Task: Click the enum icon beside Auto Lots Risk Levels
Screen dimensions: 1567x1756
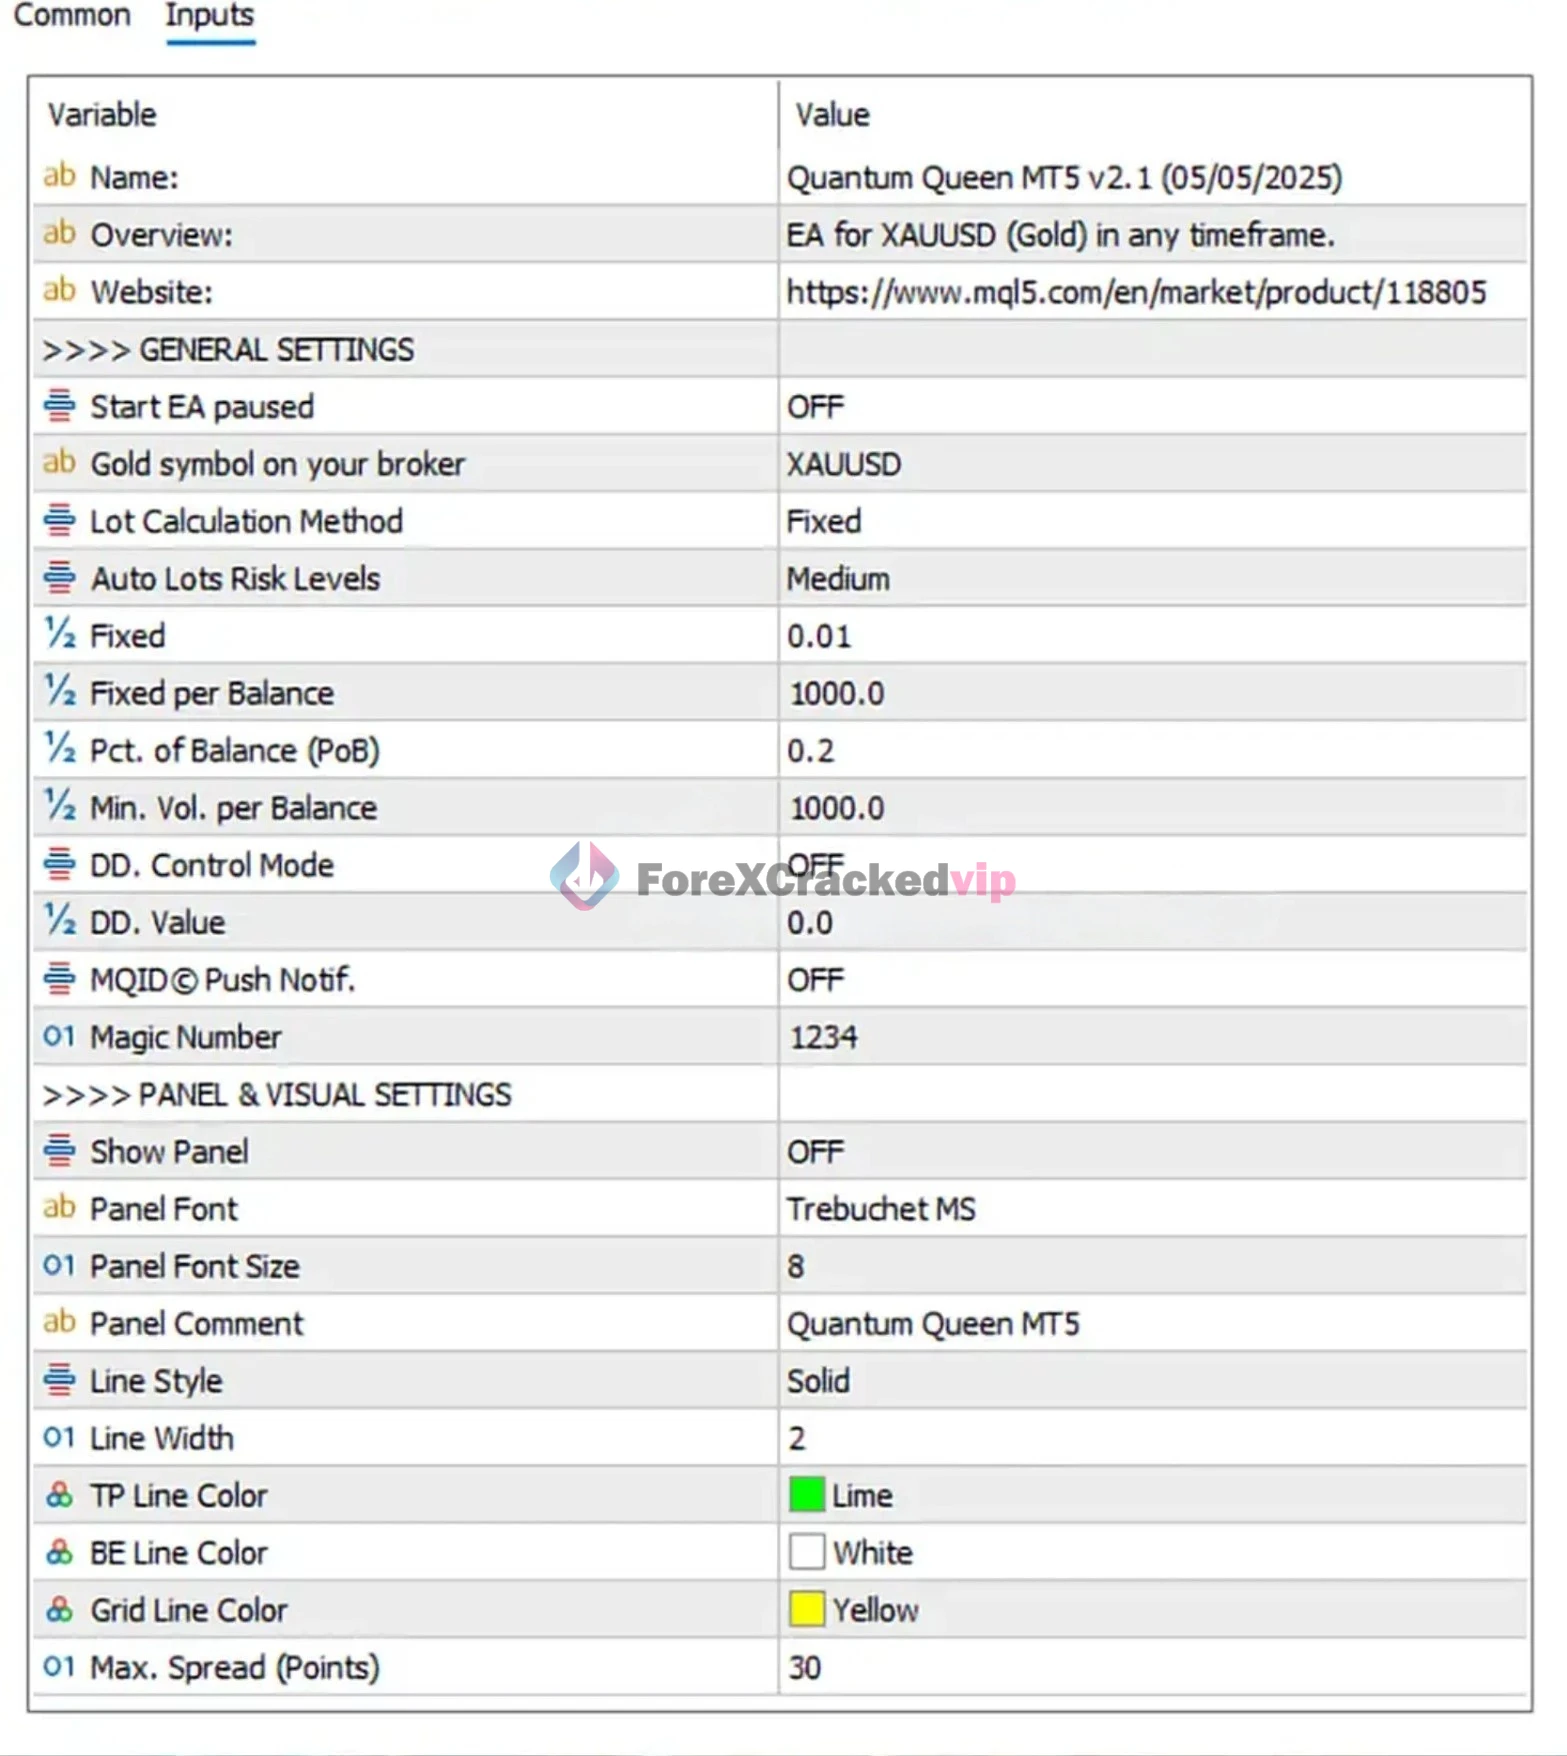Action: click(x=59, y=577)
